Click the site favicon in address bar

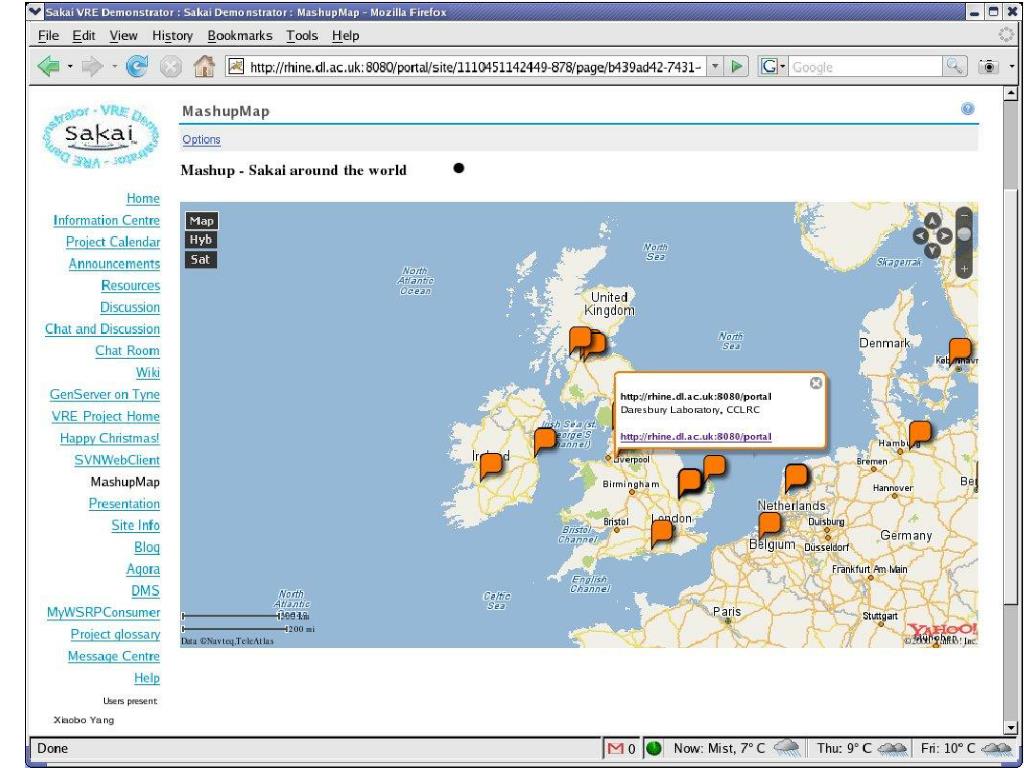coord(236,66)
